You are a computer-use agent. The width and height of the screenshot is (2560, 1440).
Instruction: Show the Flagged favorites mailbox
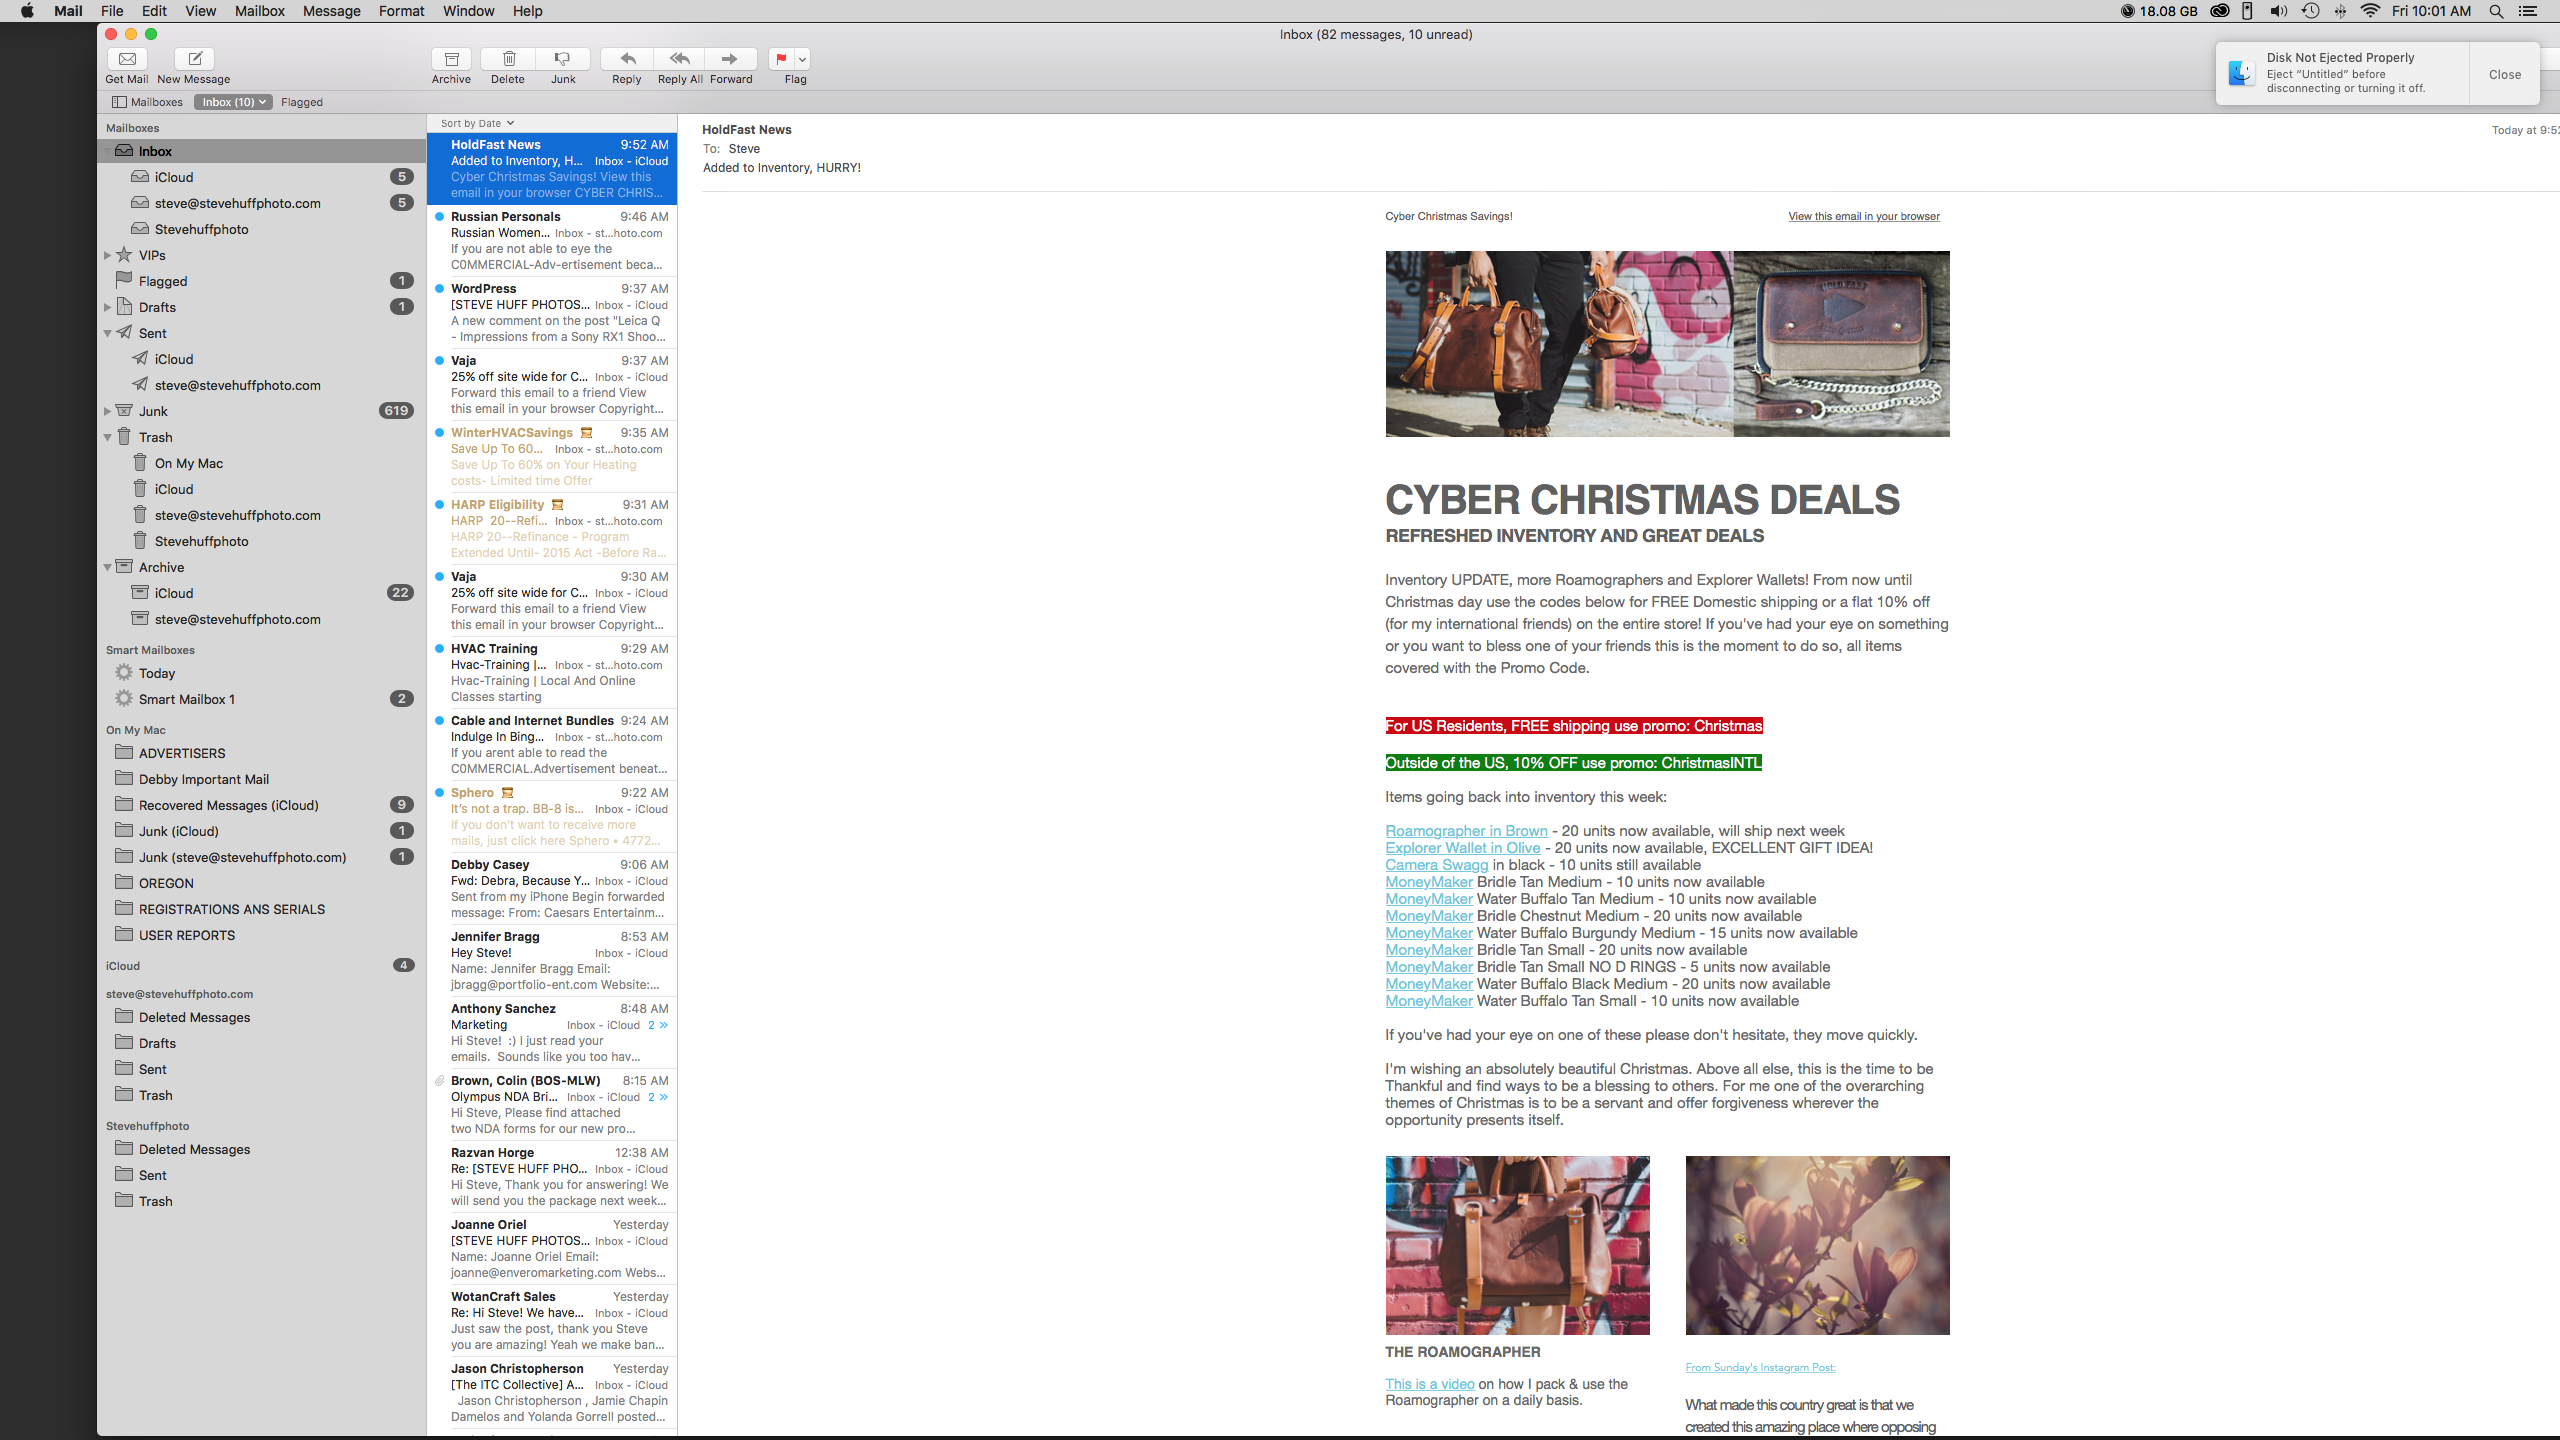pyautogui.click(x=302, y=102)
